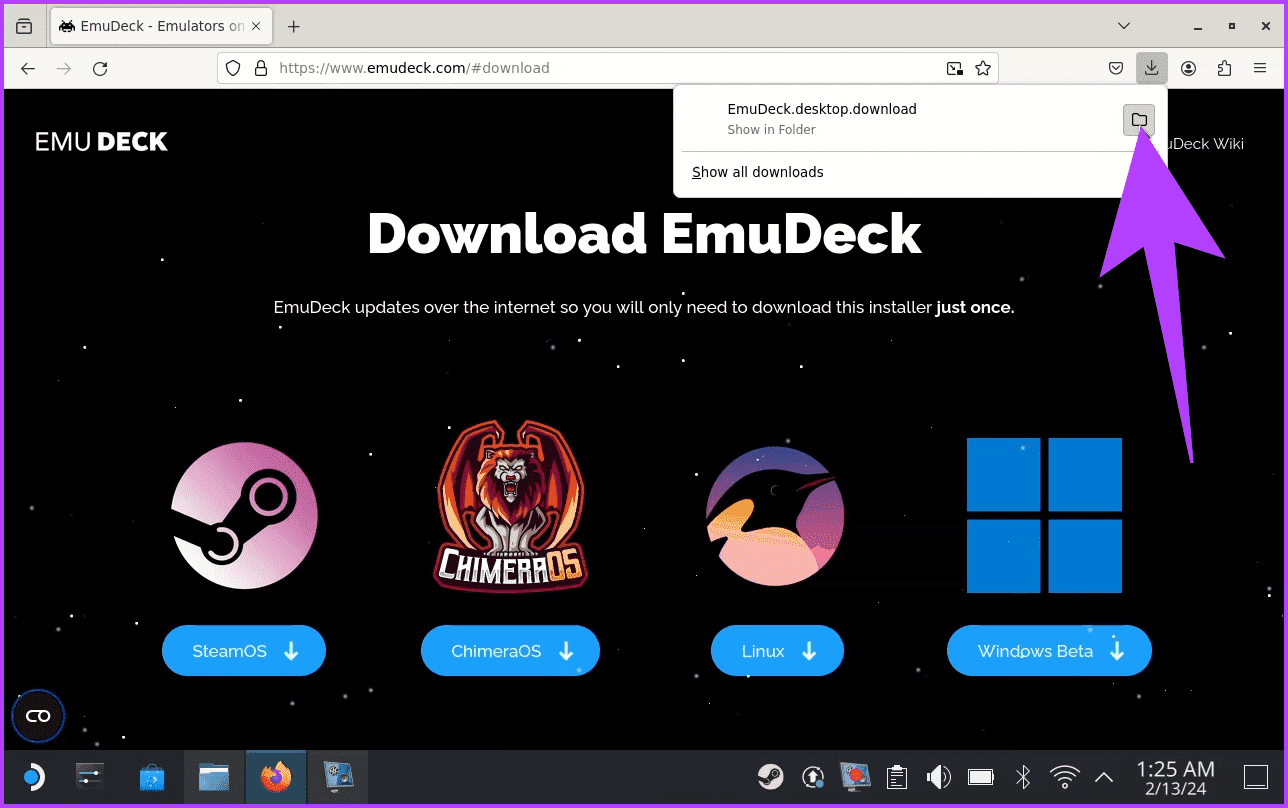
Task: Click the round floating widget icon
Action: [38, 716]
